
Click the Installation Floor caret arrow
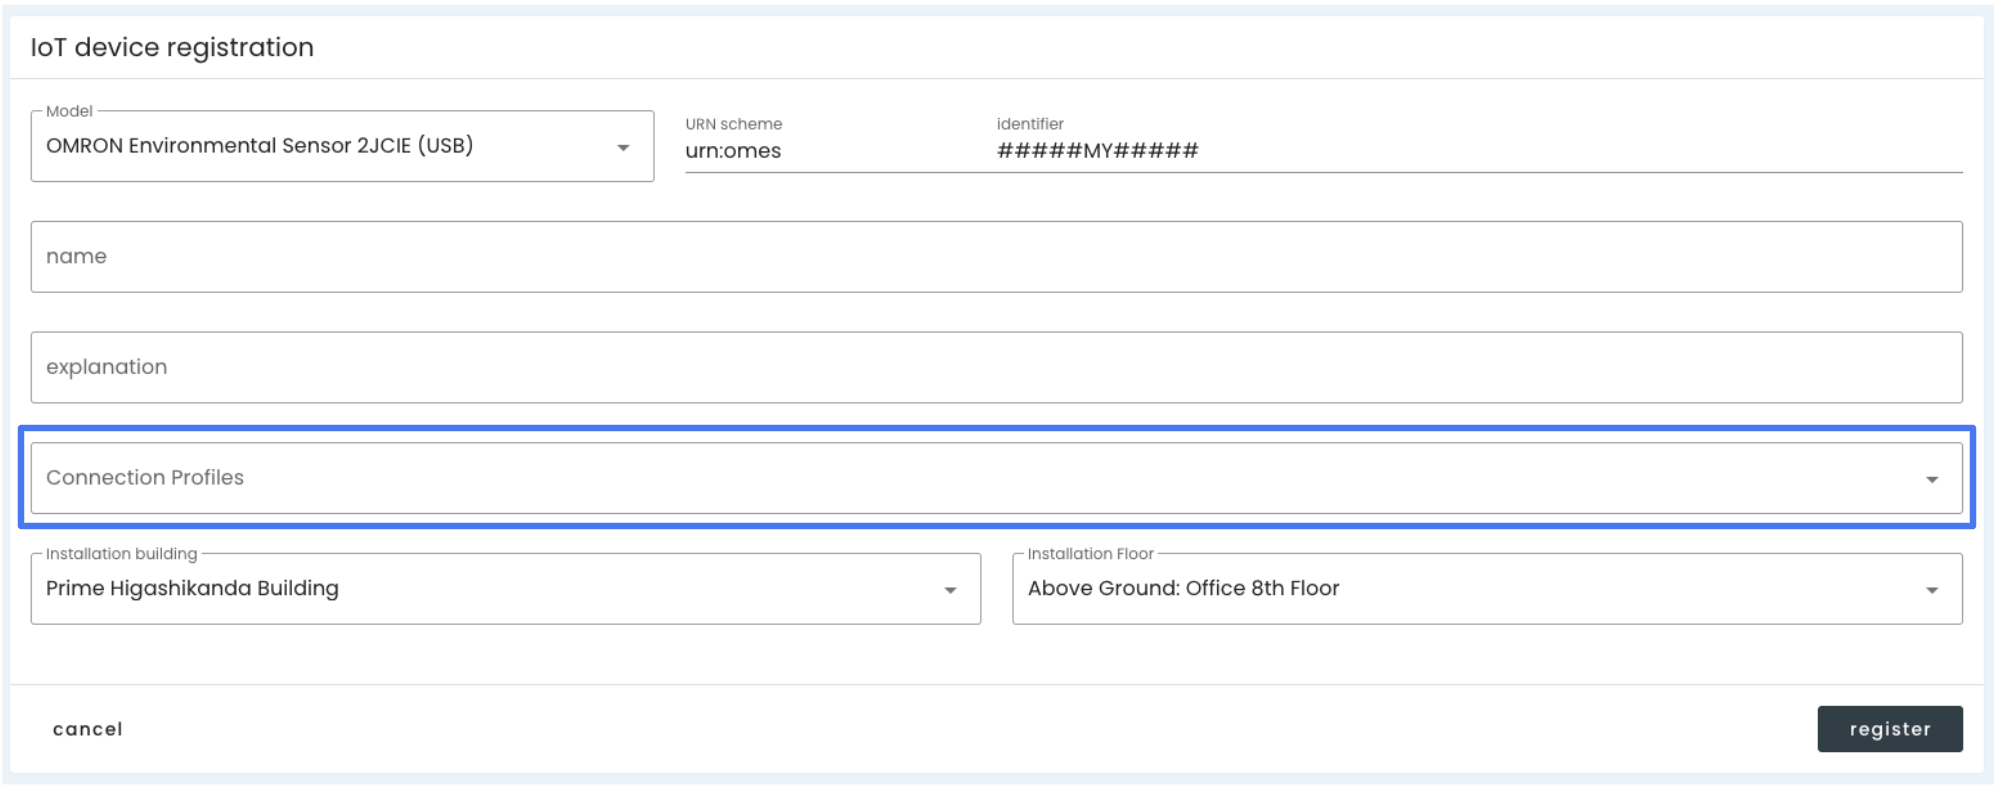(1932, 590)
